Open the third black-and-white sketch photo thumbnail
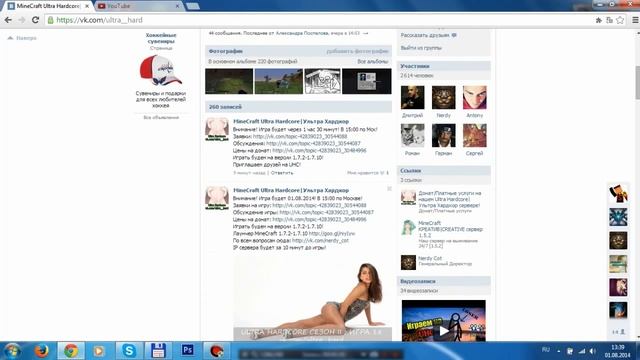This screenshot has height=360, width=640. click(x=322, y=81)
